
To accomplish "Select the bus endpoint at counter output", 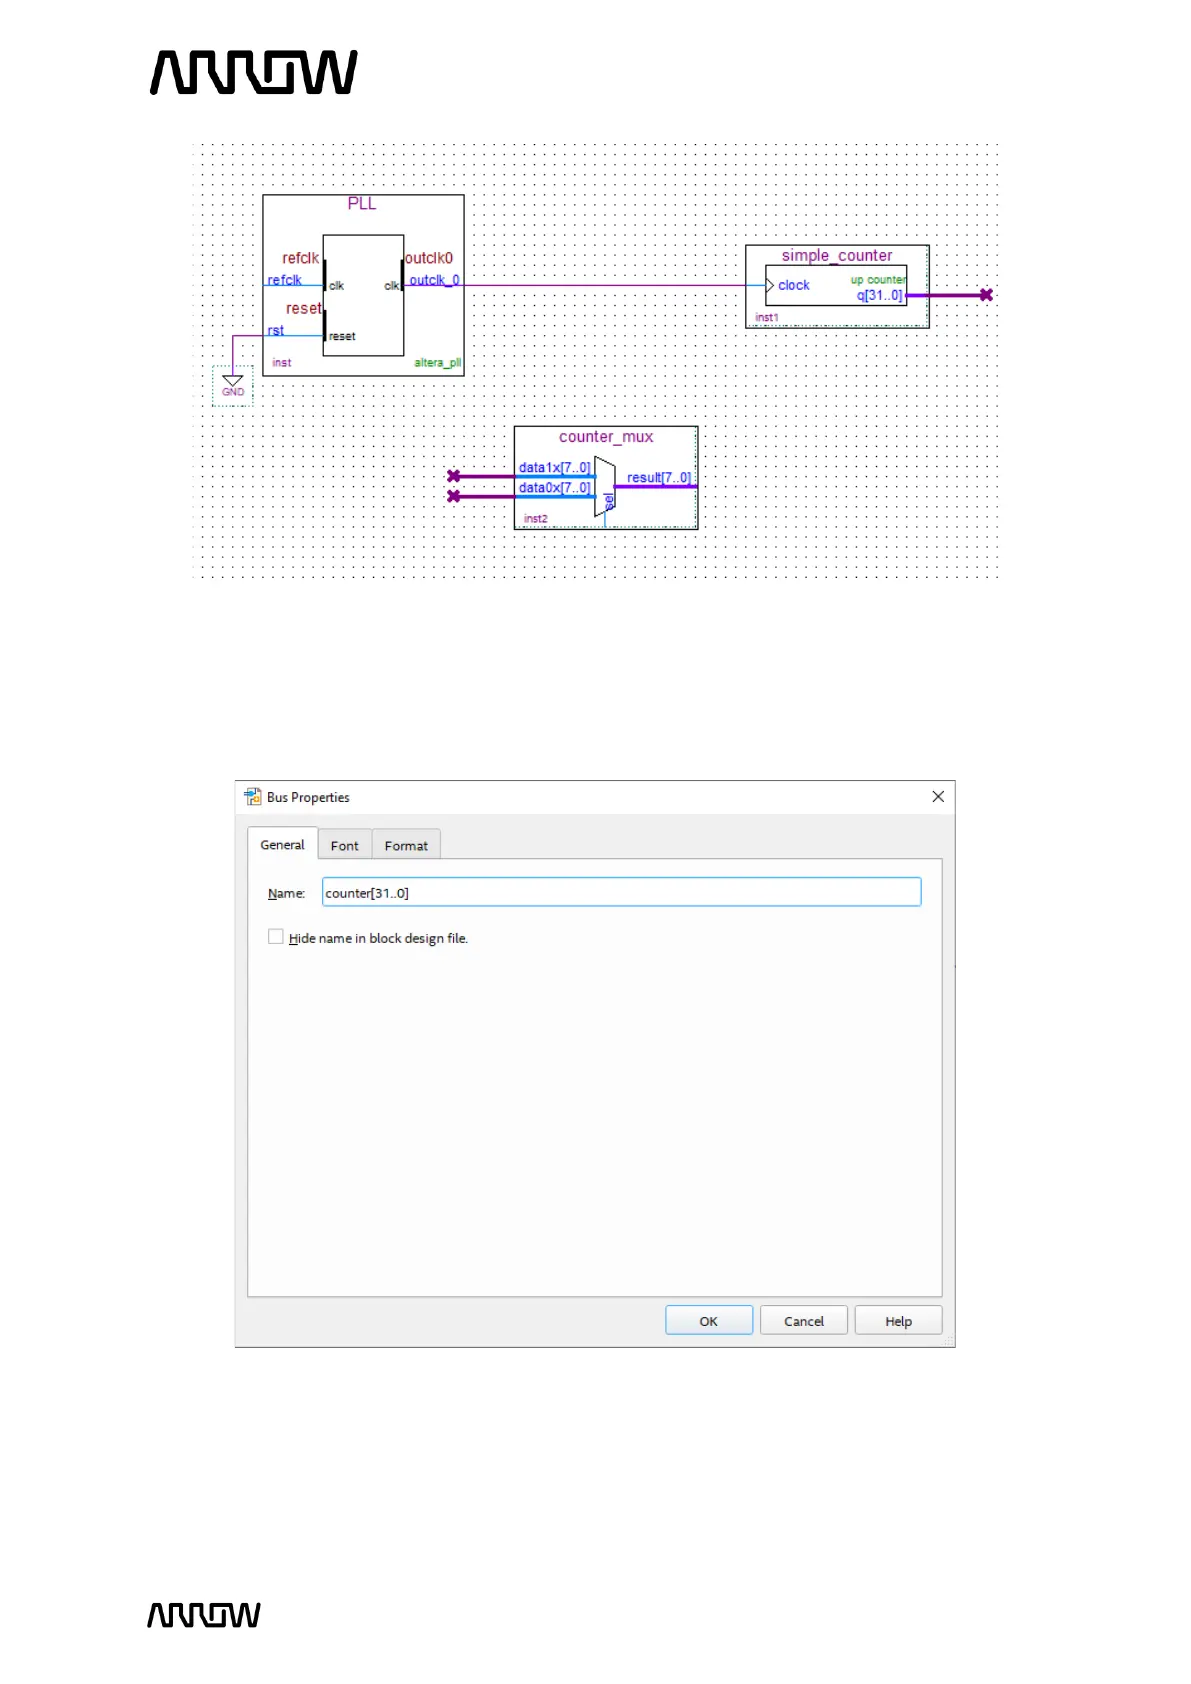I will (x=986, y=295).
